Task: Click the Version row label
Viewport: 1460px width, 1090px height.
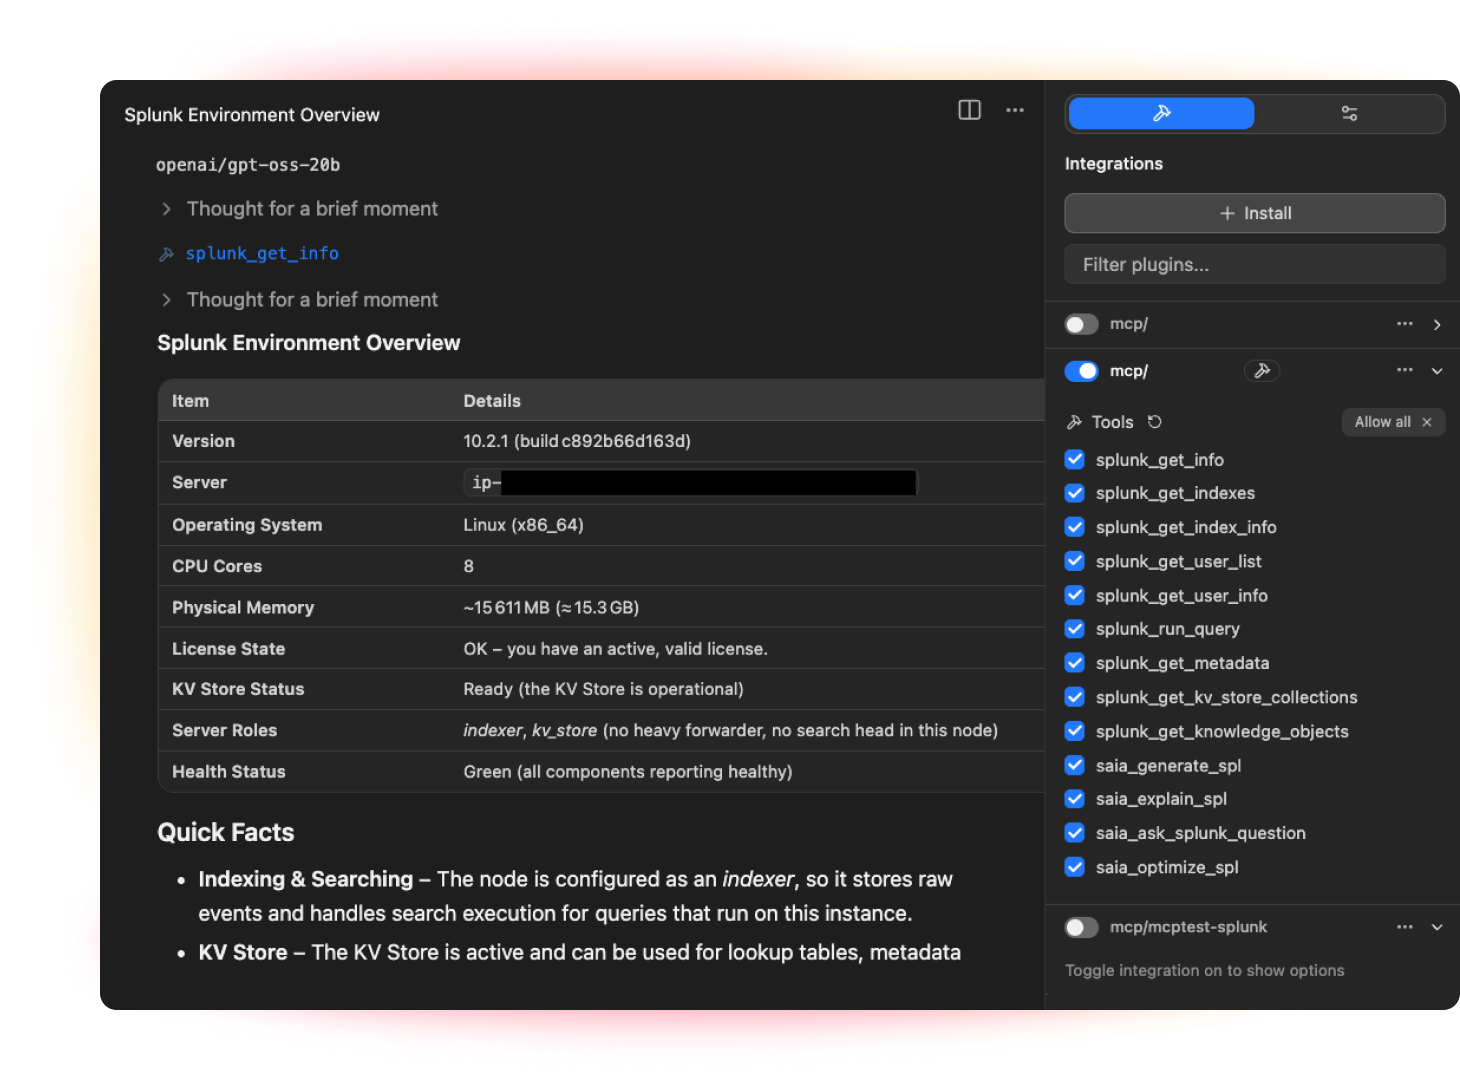Action: [203, 441]
